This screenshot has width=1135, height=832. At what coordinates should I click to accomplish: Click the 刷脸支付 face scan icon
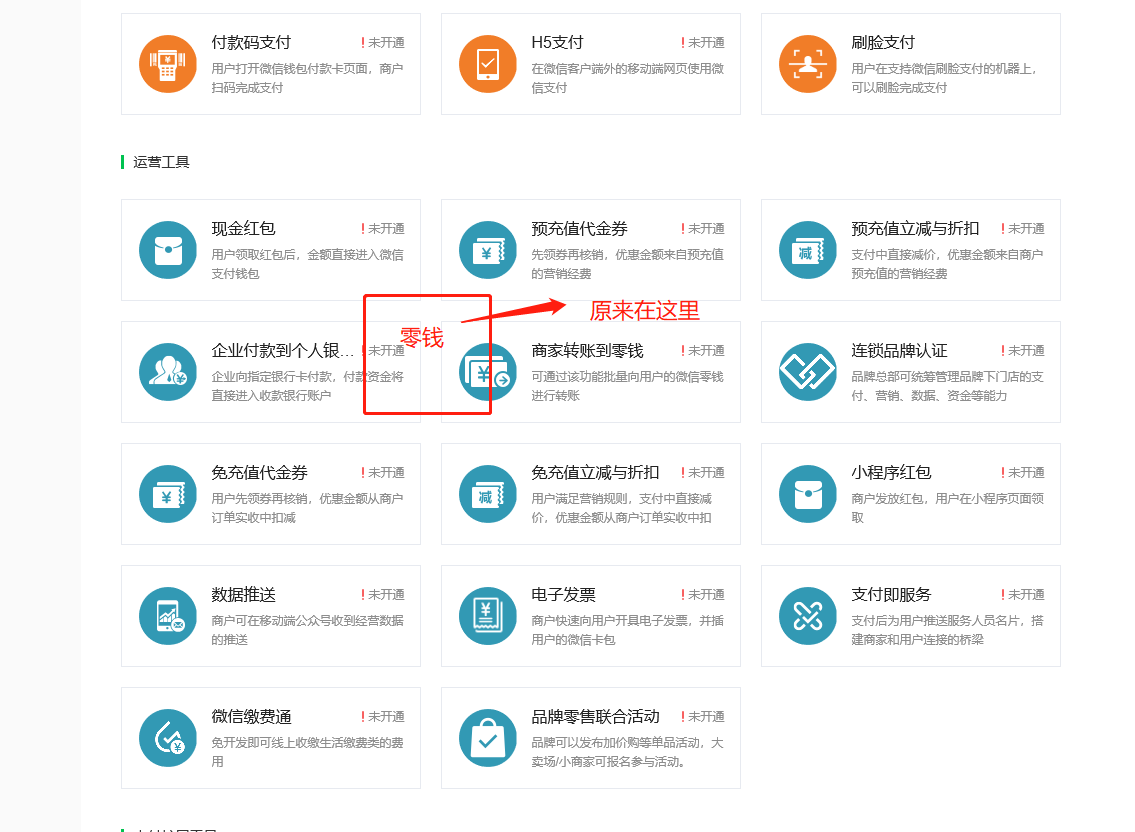pyautogui.click(x=808, y=64)
